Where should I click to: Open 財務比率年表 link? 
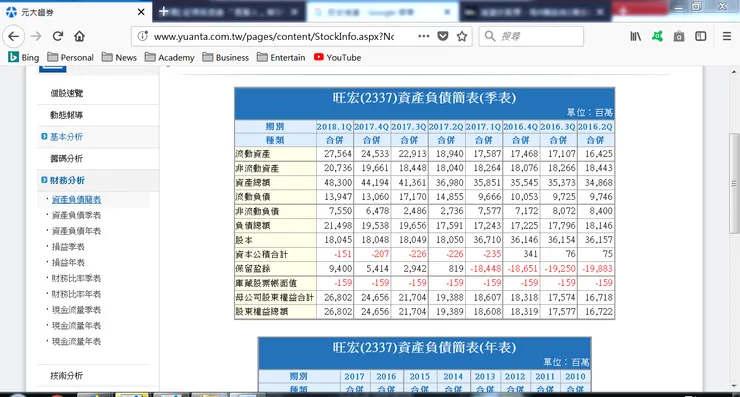pyautogui.click(x=76, y=294)
